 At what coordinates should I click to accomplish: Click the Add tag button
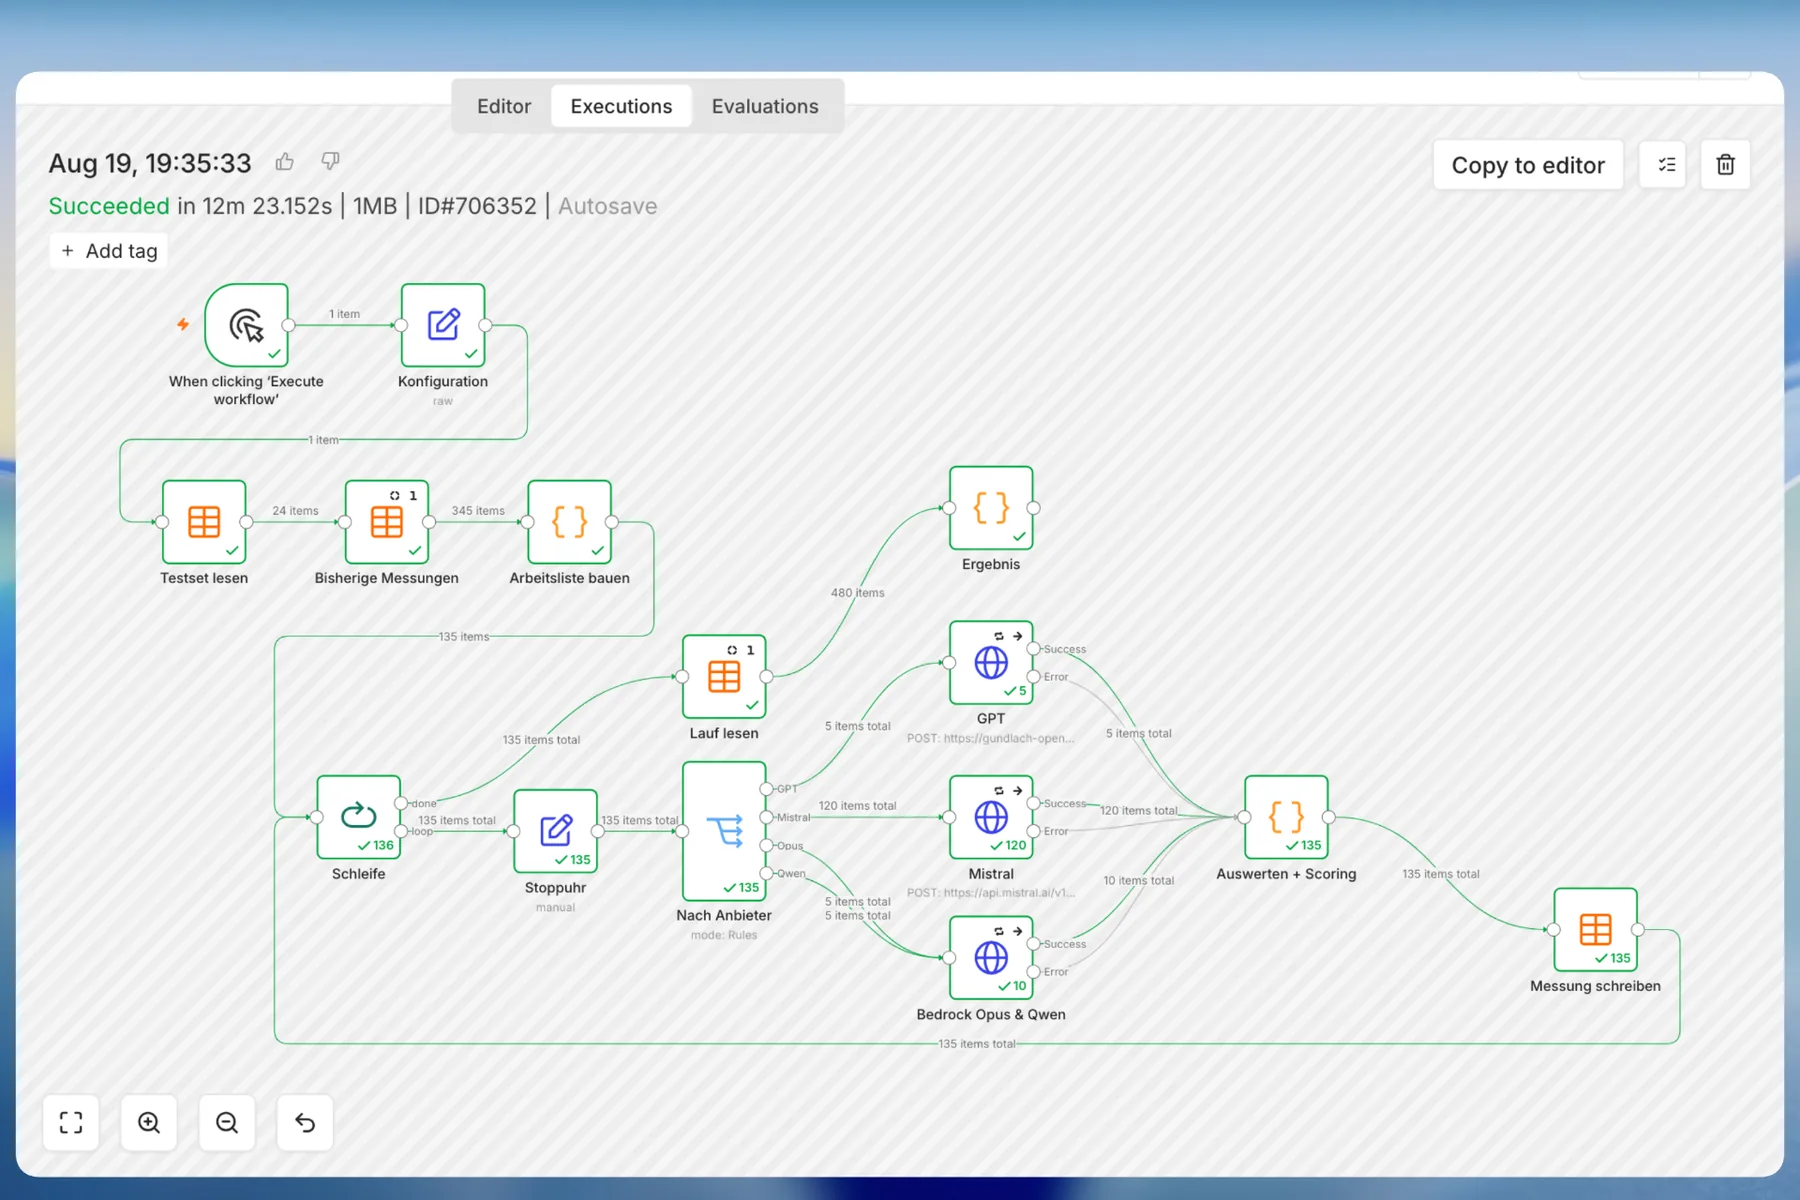(109, 251)
